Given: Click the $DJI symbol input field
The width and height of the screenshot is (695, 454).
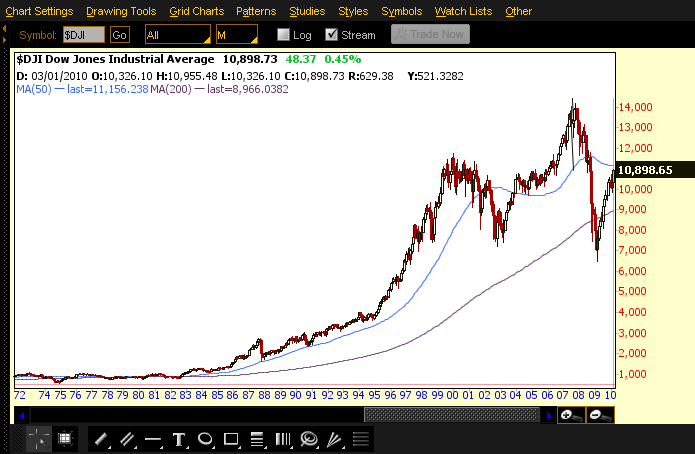Looking at the screenshot, I should click(x=84, y=35).
